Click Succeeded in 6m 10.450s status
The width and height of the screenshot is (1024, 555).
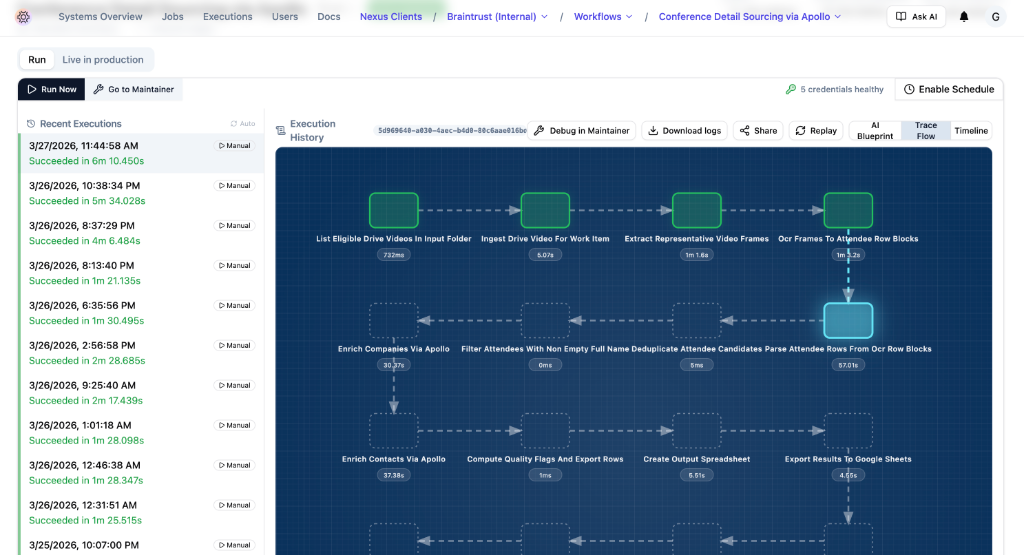tap(86, 161)
